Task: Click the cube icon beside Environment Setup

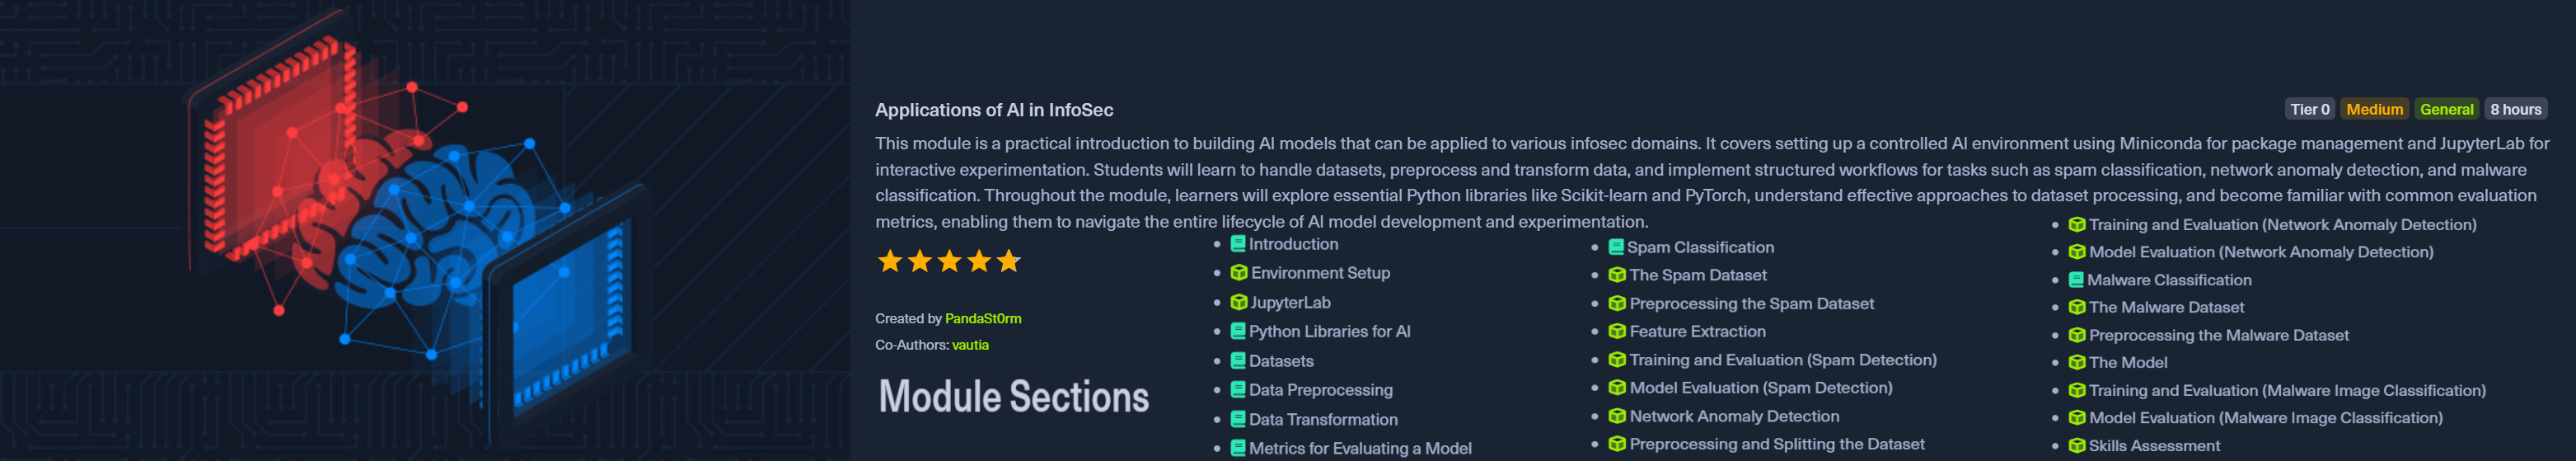Action: point(1238,273)
